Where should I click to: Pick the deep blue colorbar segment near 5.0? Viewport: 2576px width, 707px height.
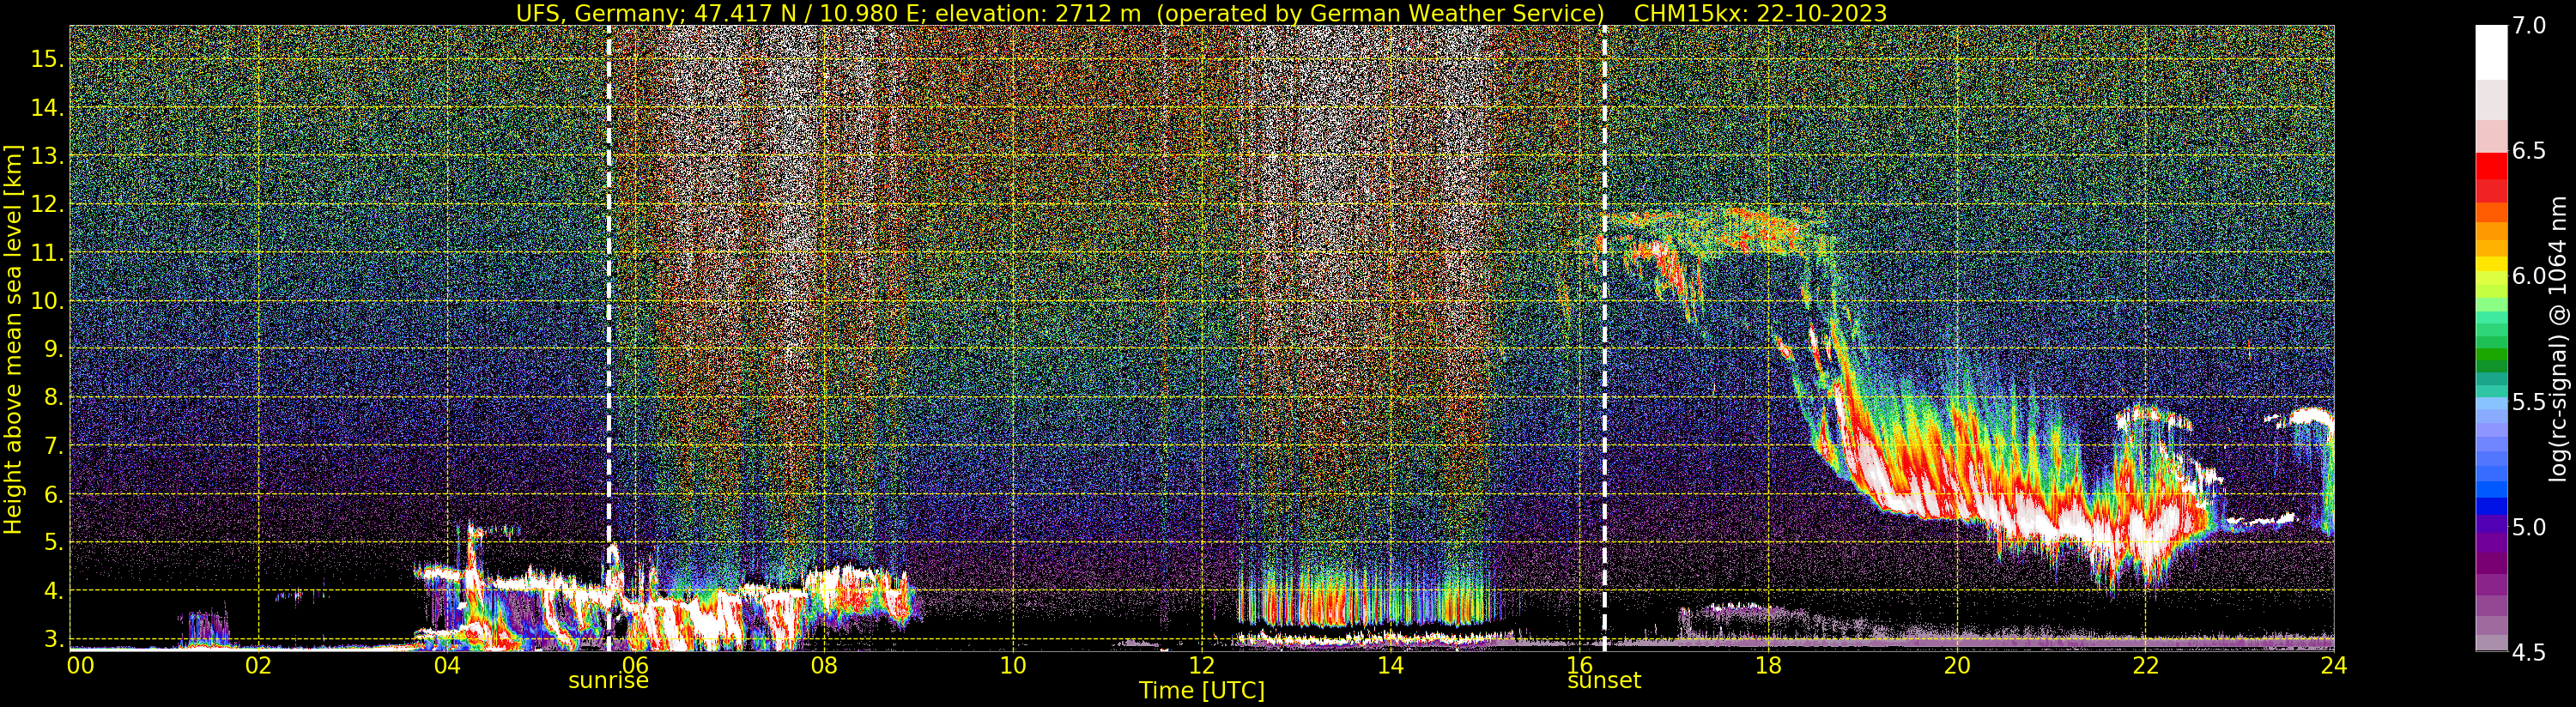pyautogui.click(x=2491, y=506)
